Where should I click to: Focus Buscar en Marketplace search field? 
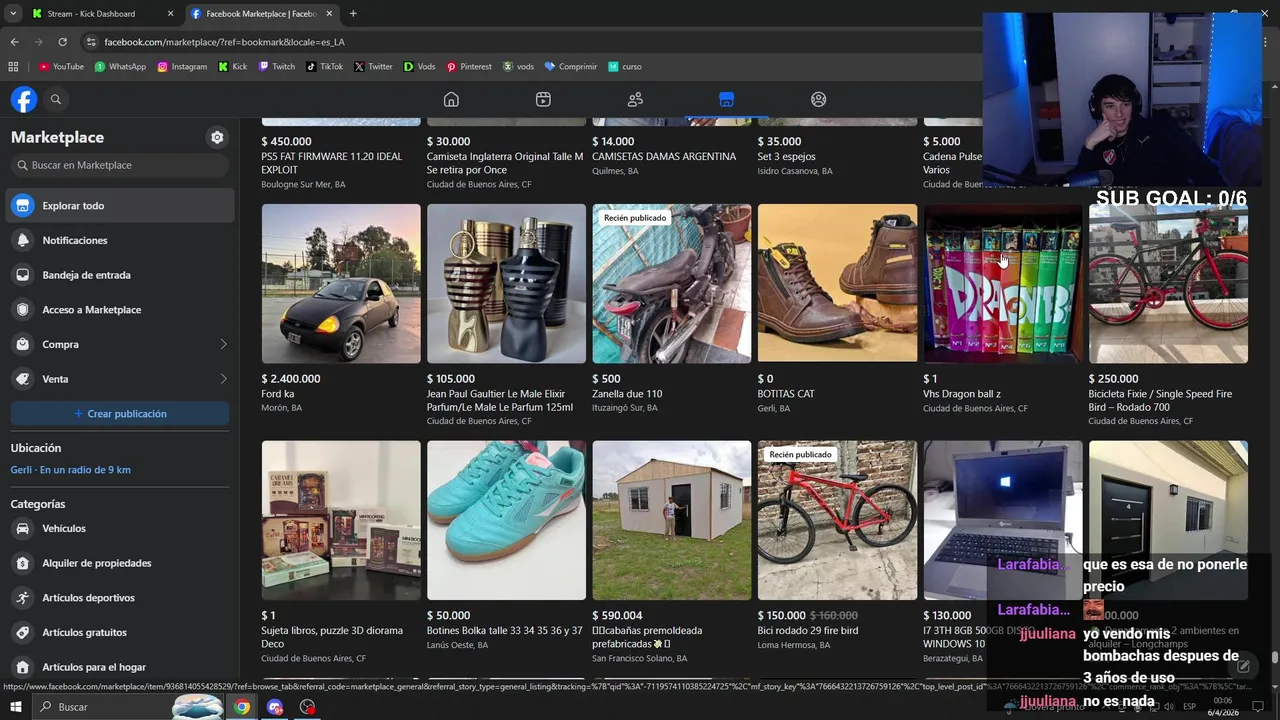[120, 165]
